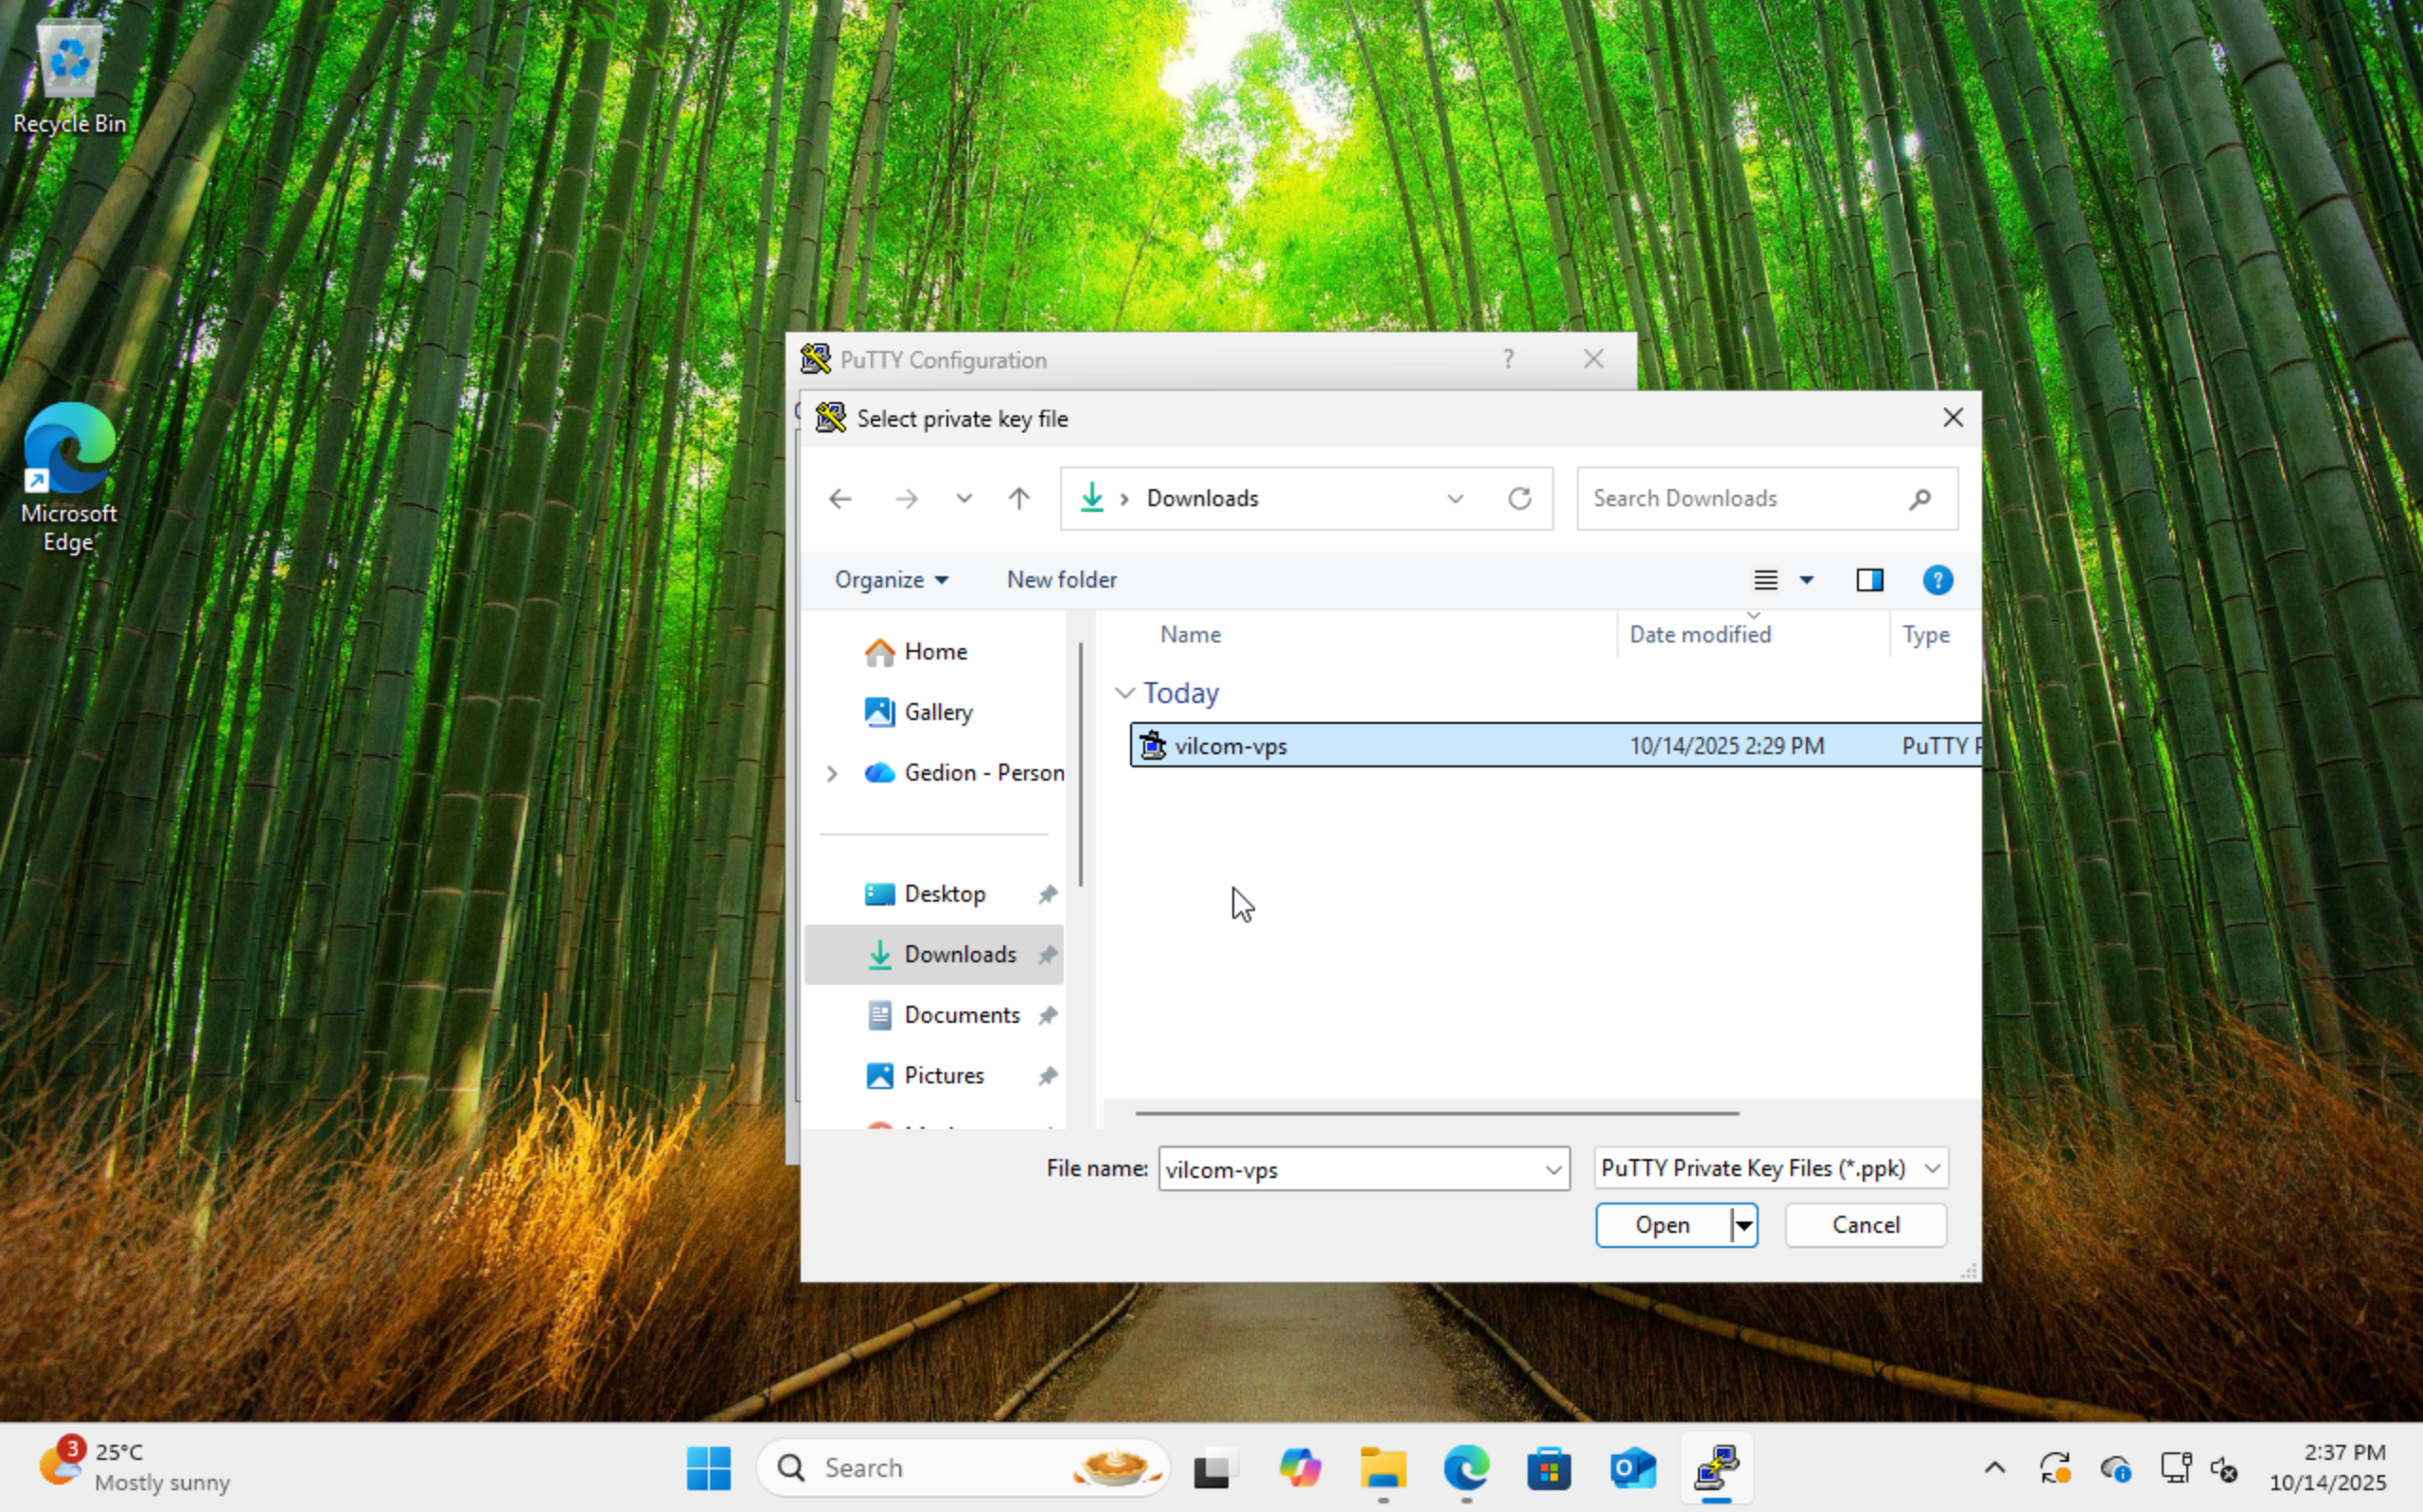Image resolution: width=2423 pixels, height=1512 pixels.
Task: Open the recent locations dropdown chevron
Action: pyautogui.click(x=964, y=498)
